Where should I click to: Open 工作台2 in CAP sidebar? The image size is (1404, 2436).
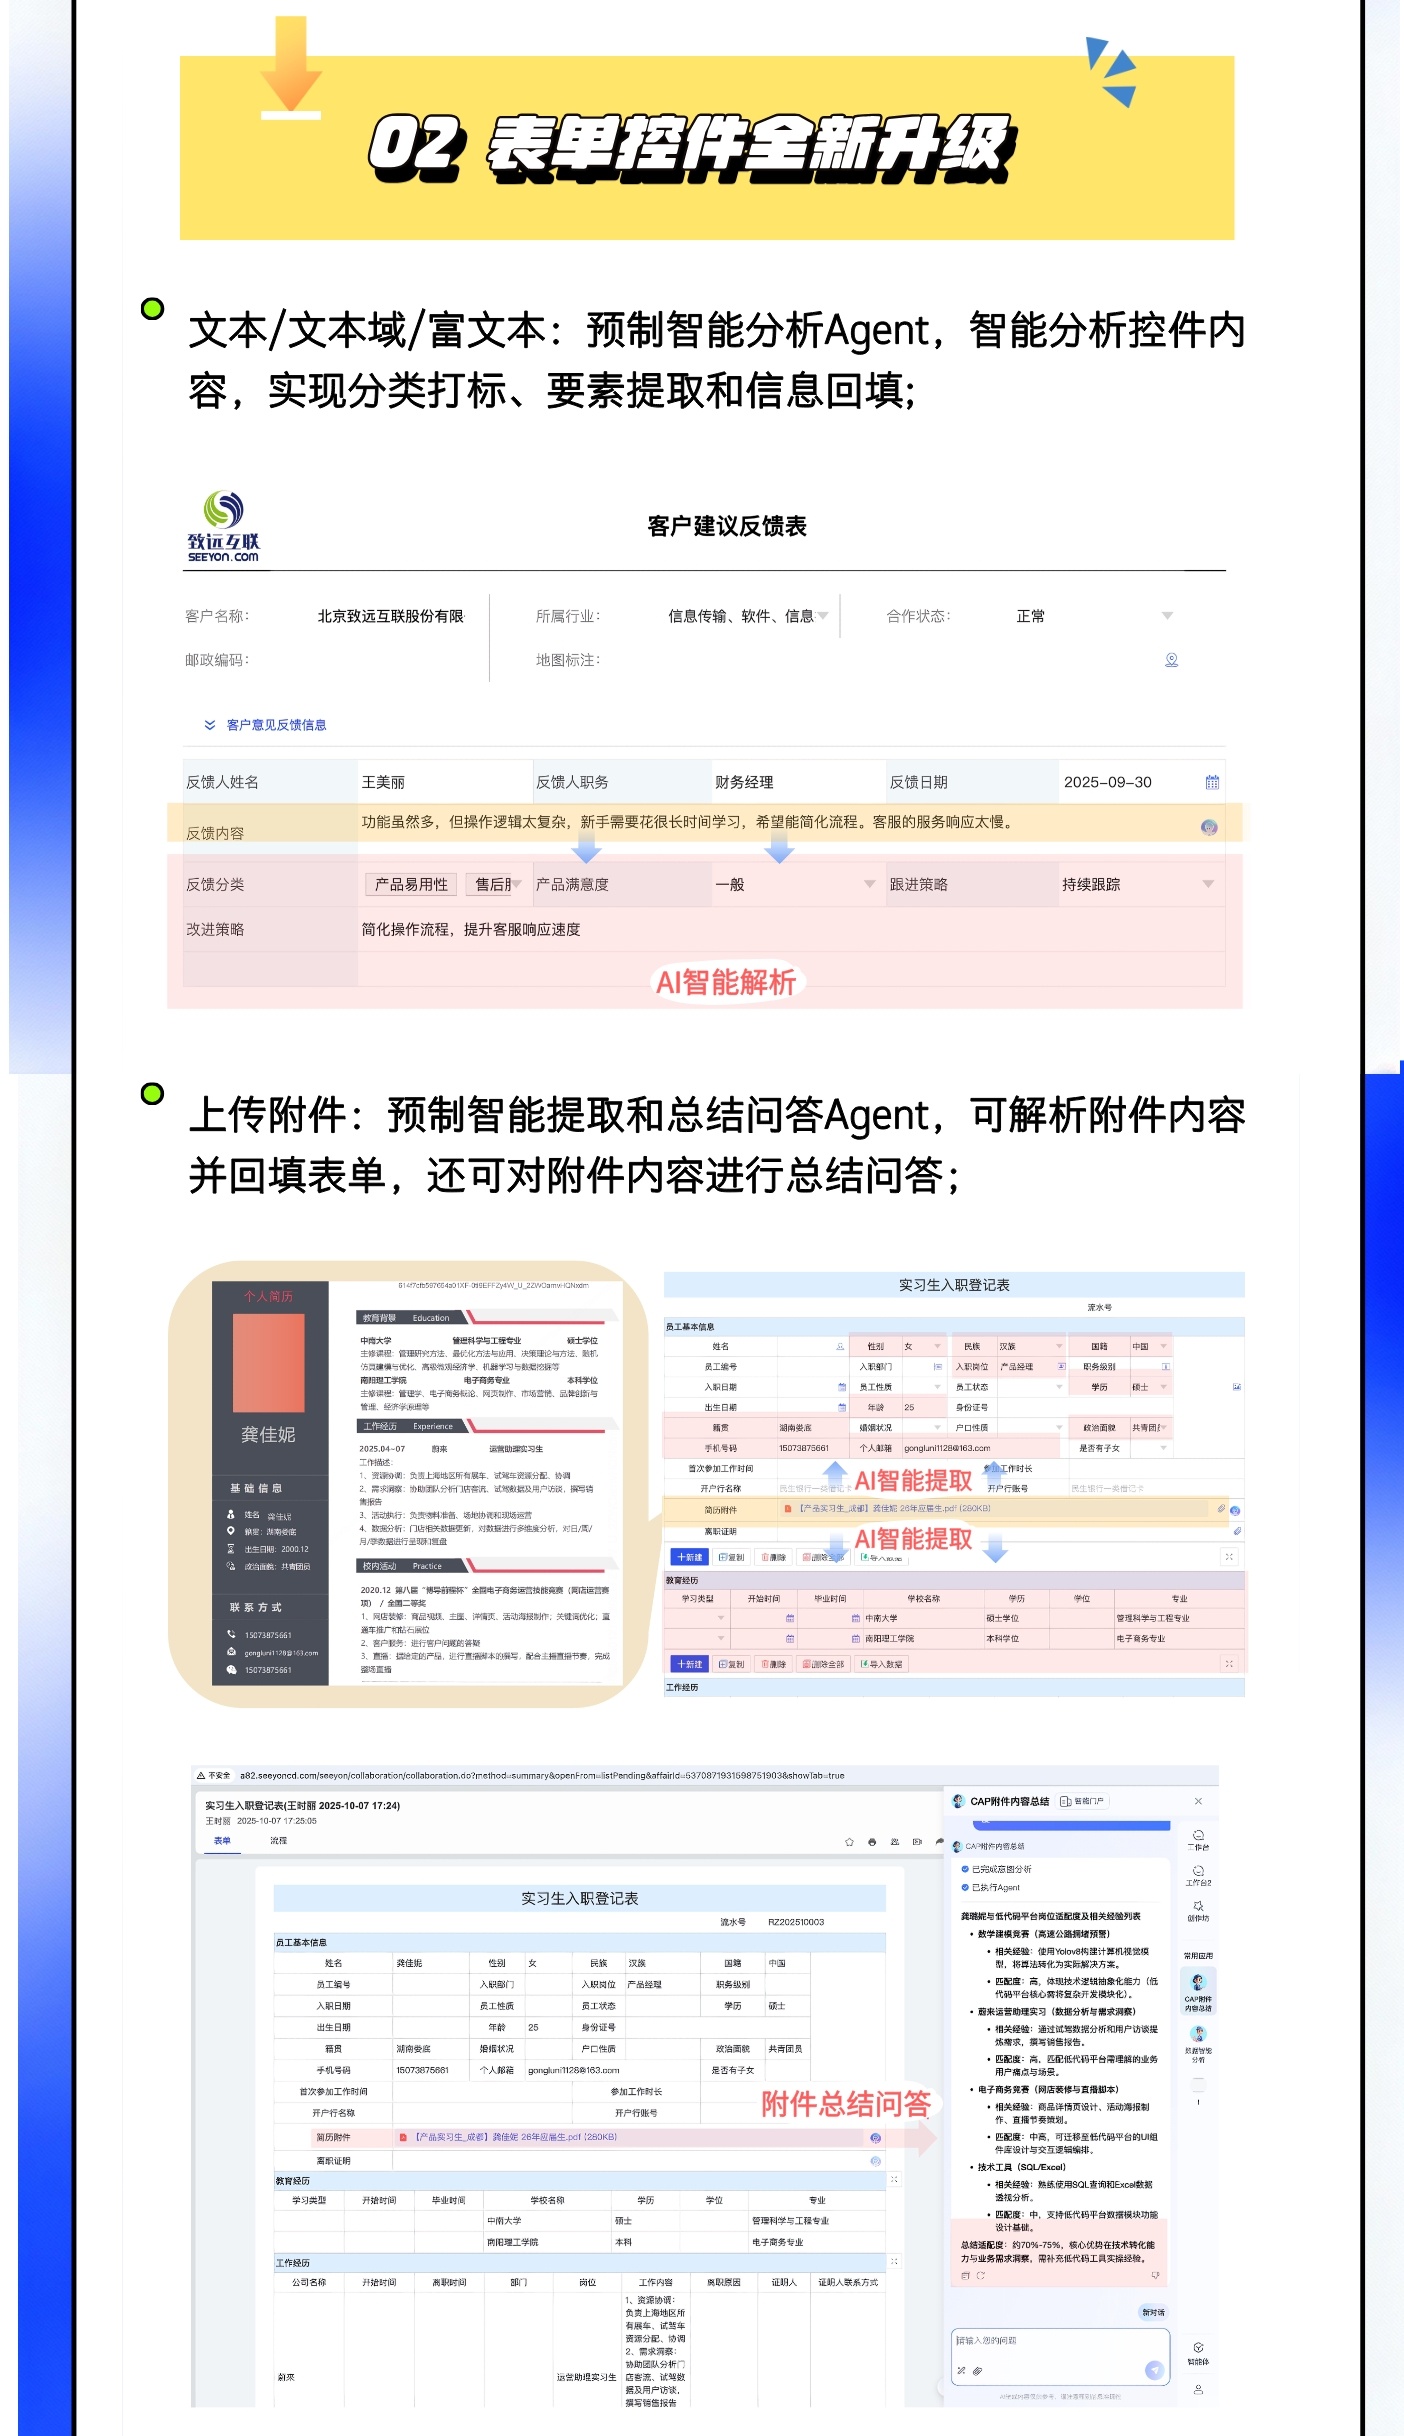coord(1198,1875)
